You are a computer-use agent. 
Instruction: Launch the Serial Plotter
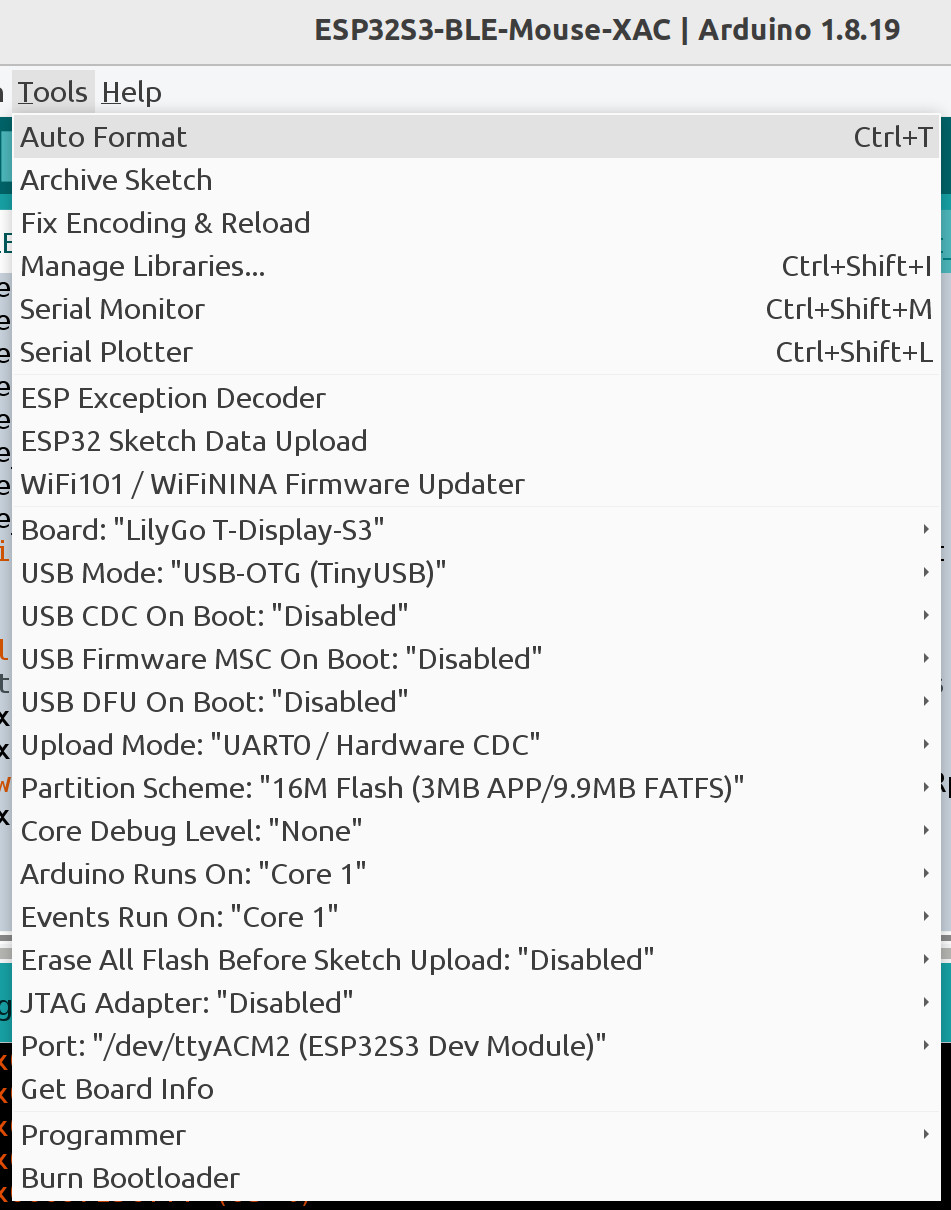[x=476, y=352]
